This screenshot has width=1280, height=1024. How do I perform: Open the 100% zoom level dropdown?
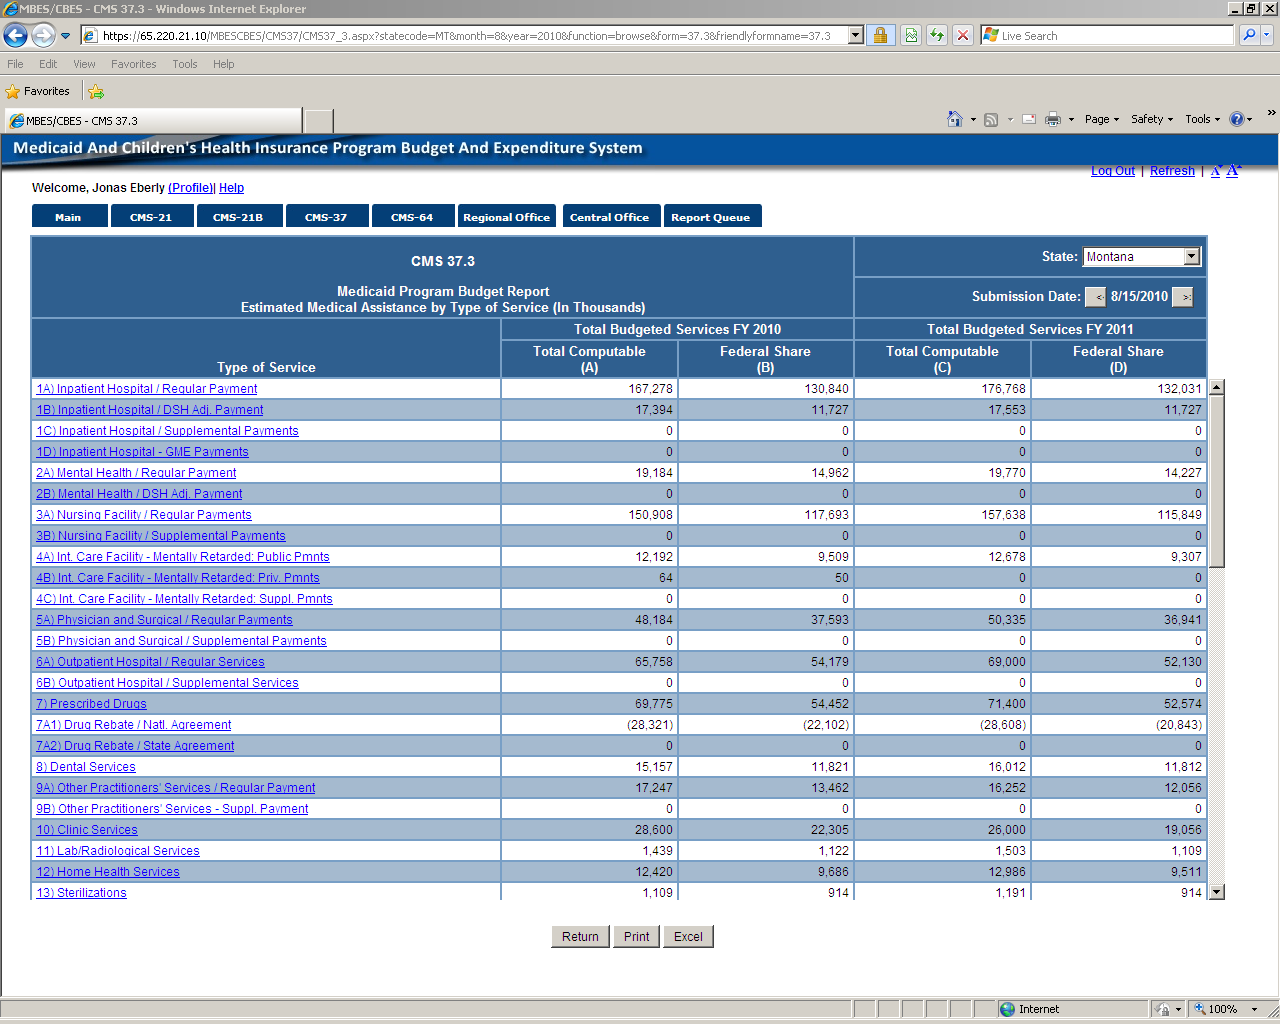click(1254, 1009)
